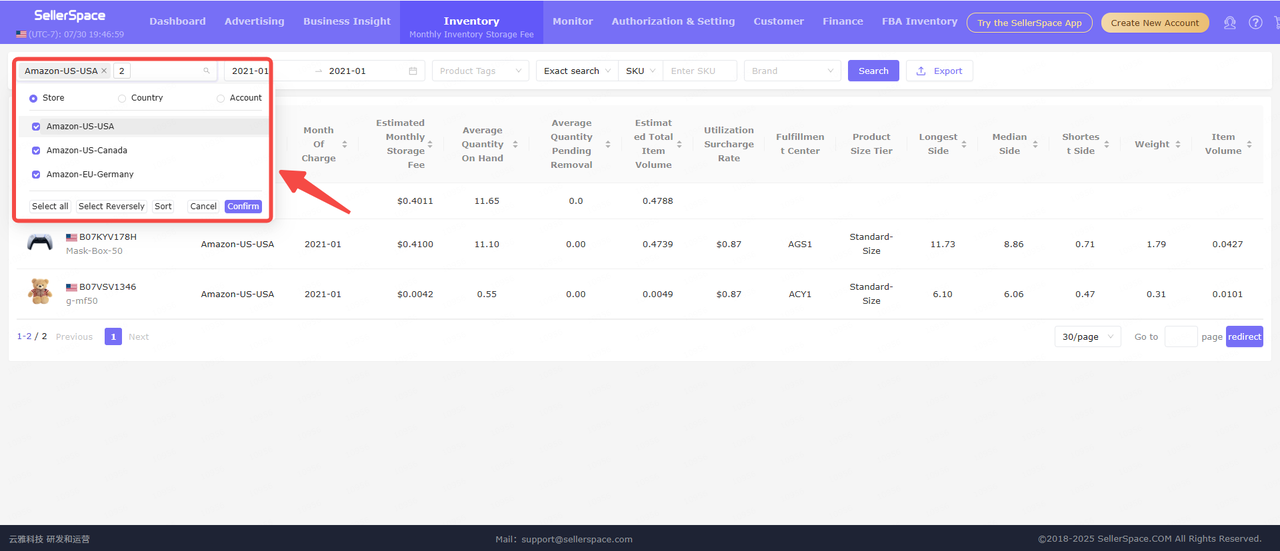Confirm the store selection
The width and height of the screenshot is (1280, 551).
[243, 206]
